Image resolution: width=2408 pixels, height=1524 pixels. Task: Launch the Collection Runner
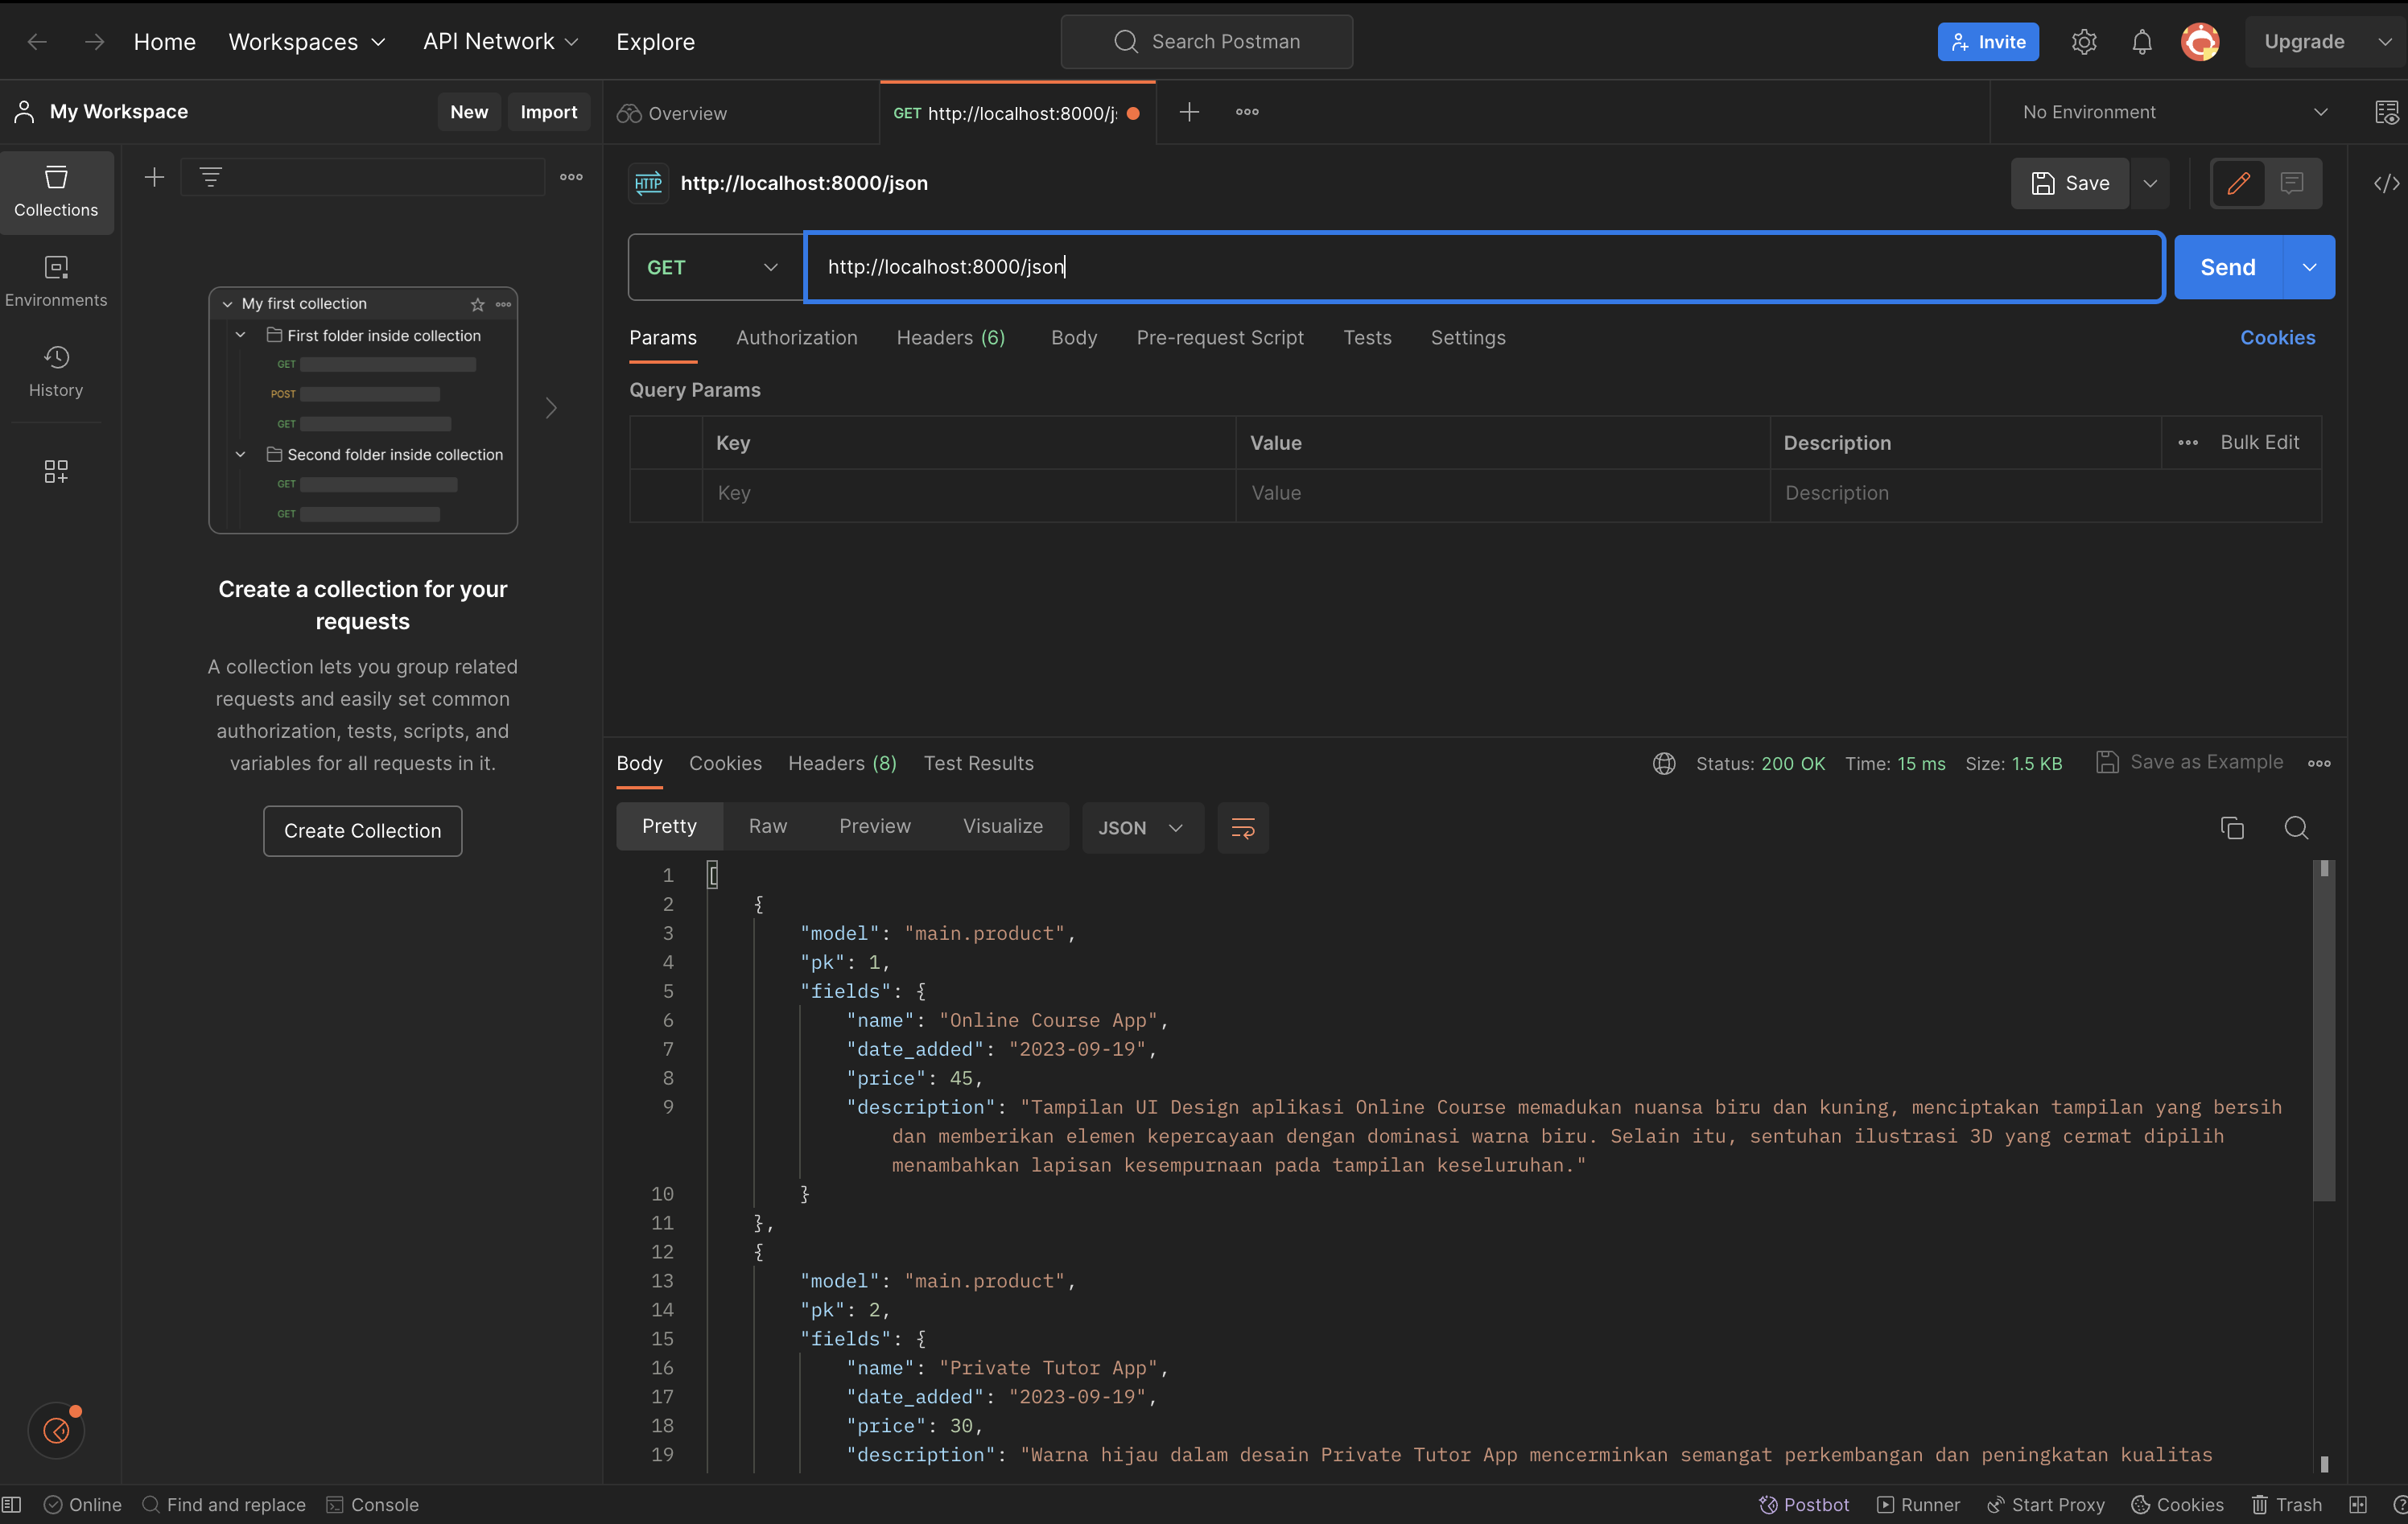(x=1919, y=1504)
